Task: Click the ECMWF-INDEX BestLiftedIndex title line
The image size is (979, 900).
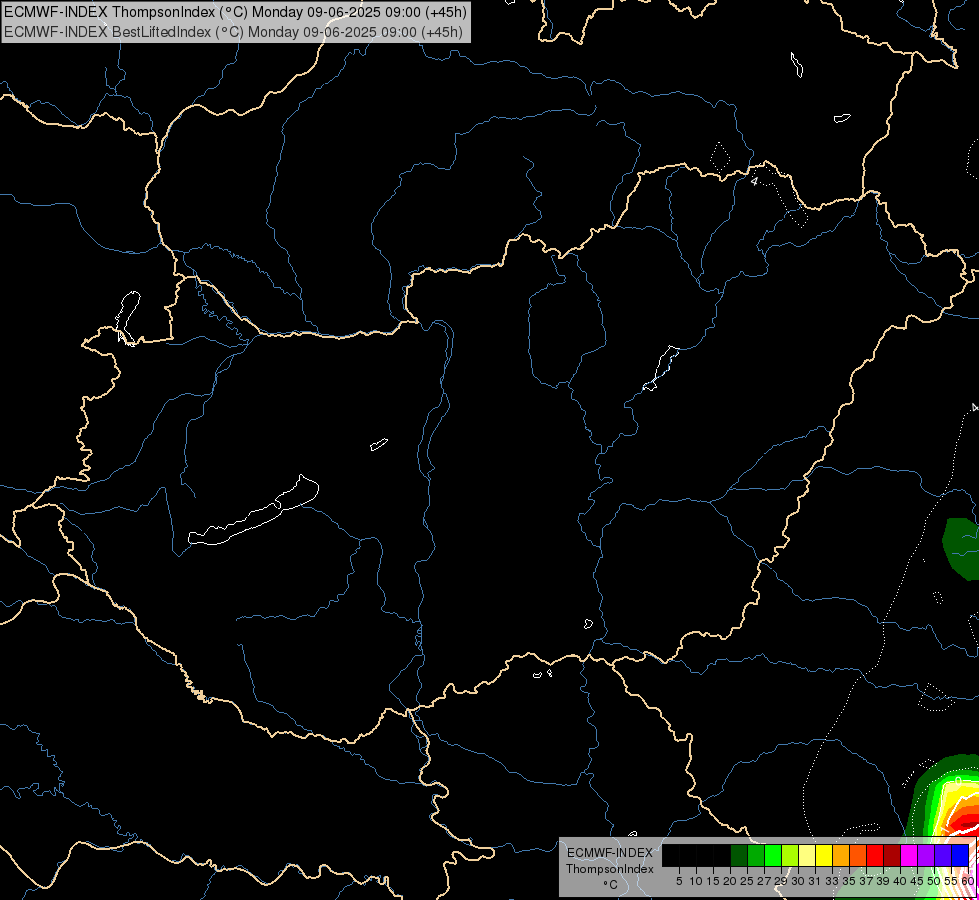Action: click(234, 31)
